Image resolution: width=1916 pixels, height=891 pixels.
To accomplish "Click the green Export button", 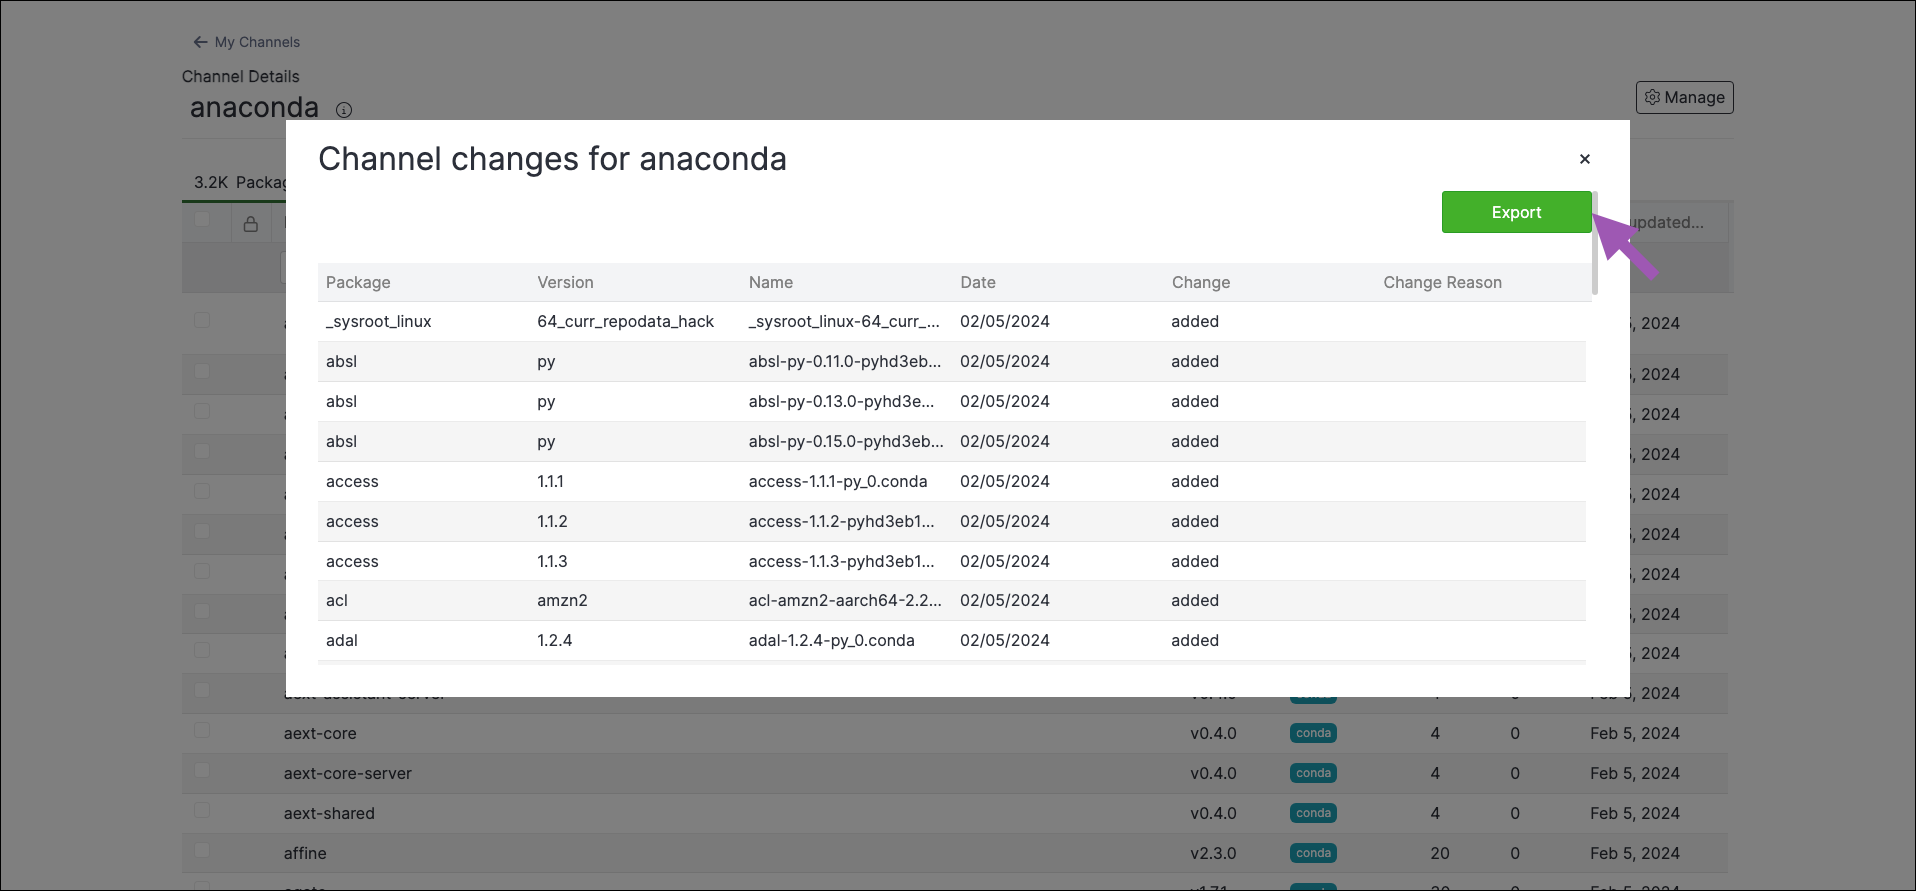I will (1516, 212).
